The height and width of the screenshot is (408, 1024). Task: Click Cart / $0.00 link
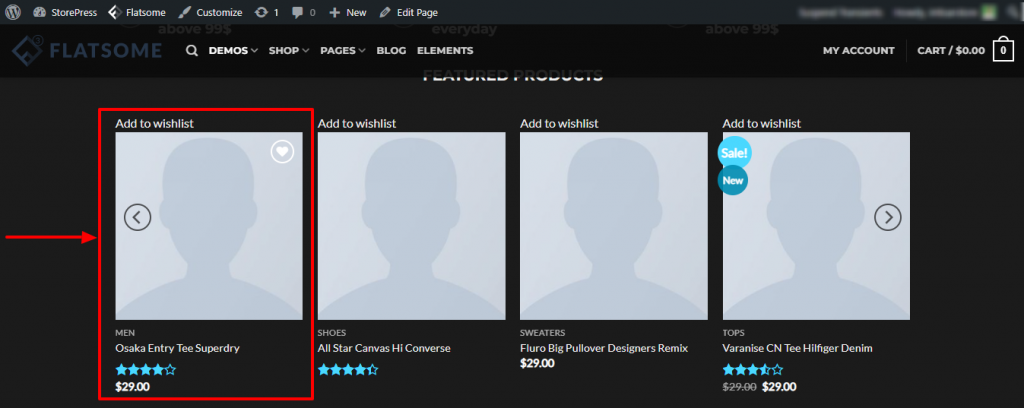coord(951,50)
